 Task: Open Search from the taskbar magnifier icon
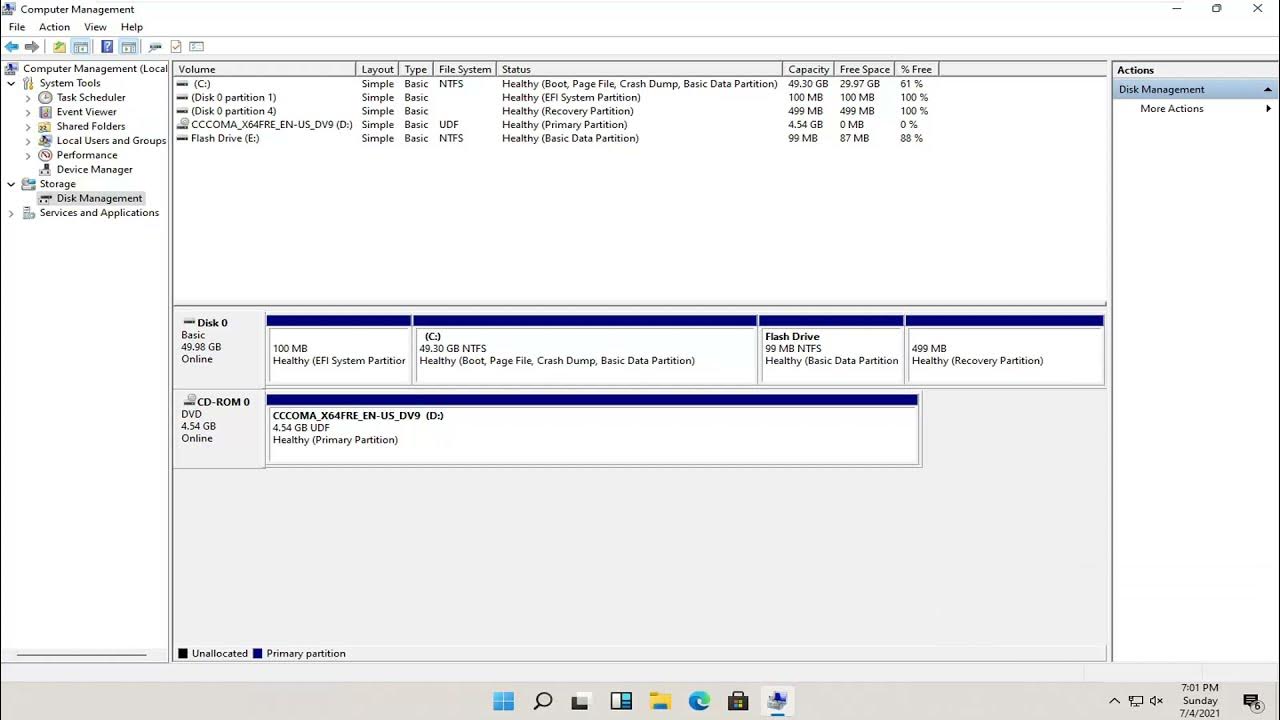tap(543, 701)
